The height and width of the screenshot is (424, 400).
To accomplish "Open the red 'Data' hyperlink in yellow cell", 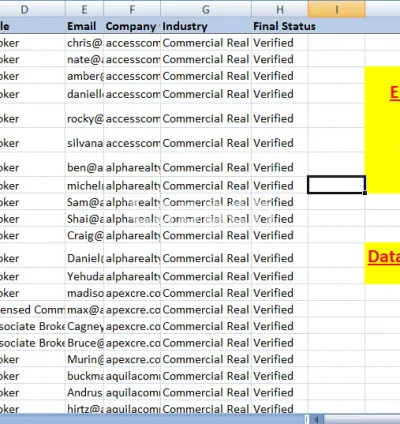I will click(384, 257).
